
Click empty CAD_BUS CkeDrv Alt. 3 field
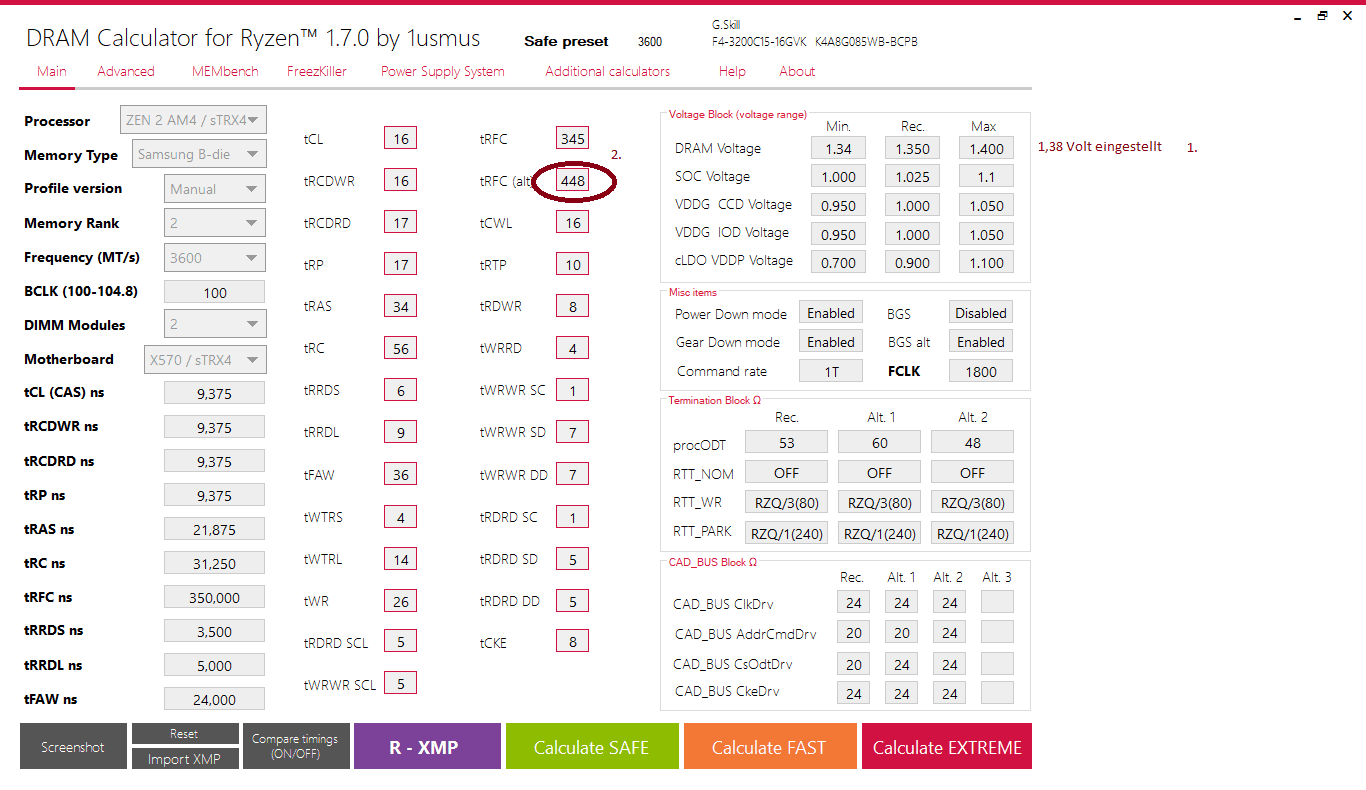tap(997, 692)
